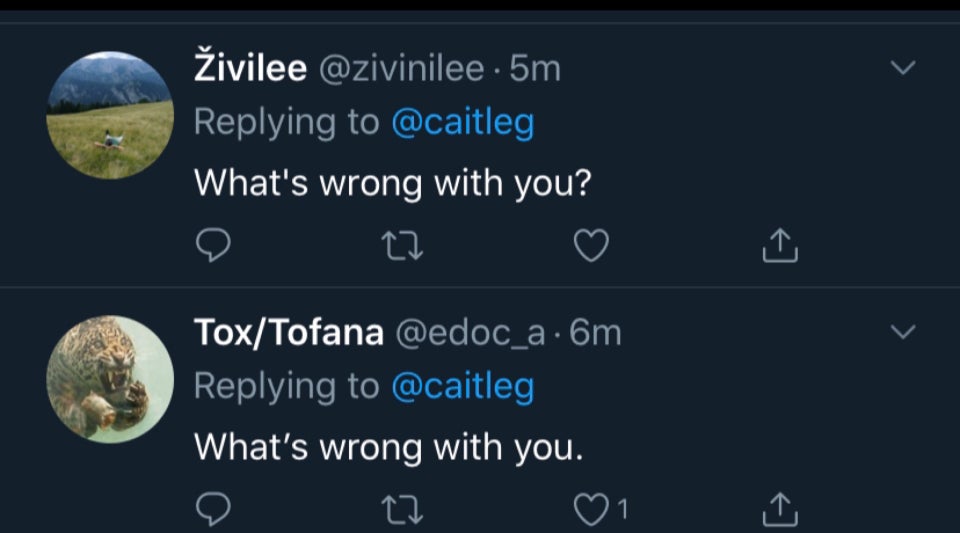
Task: Reply to Živilee's tweet
Action: (x=212, y=245)
